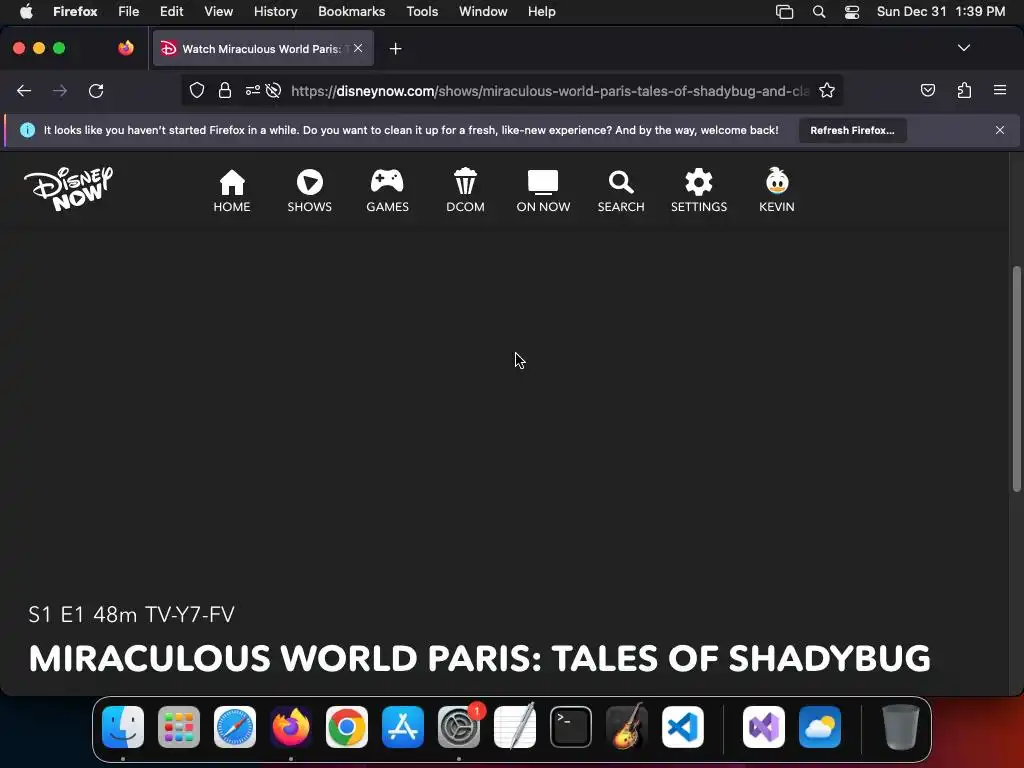Go back to the previous page
Viewport: 1024px width, 768px height.
pyautogui.click(x=24, y=91)
